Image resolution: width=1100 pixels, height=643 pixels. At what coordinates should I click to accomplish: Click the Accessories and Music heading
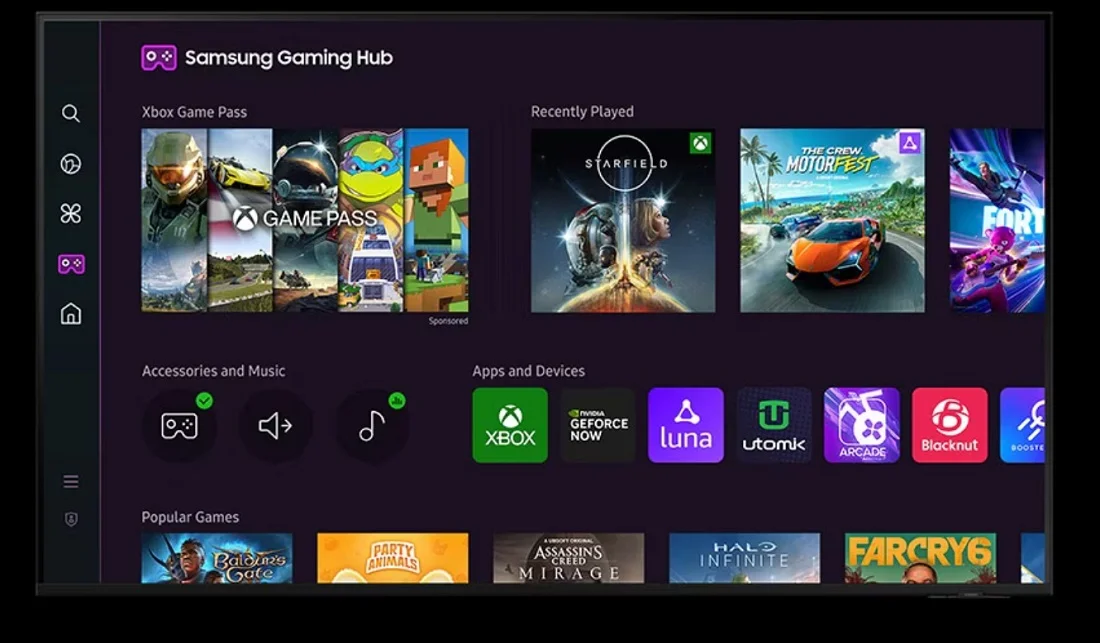[x=213, y=371]
